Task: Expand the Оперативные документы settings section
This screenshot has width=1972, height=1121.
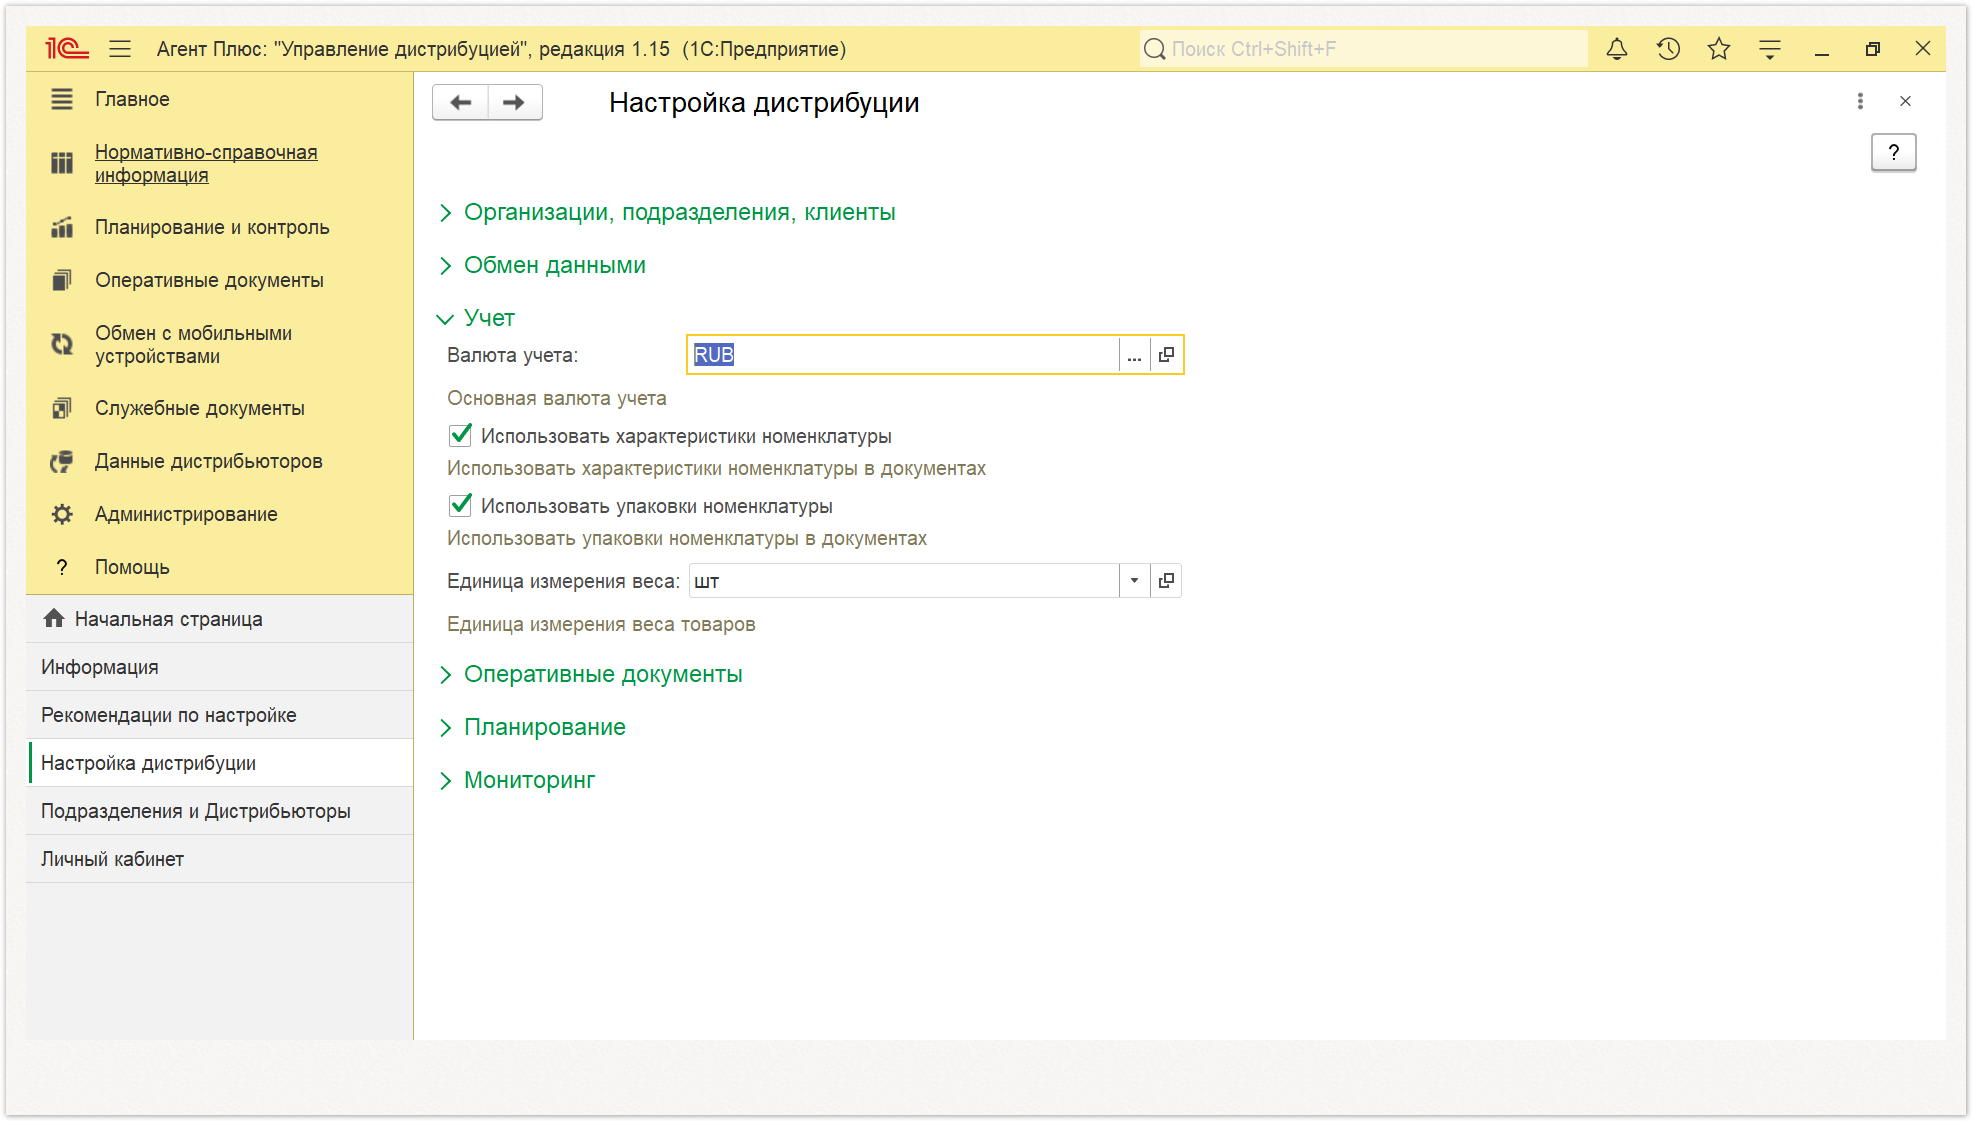Action: [590, 674]
